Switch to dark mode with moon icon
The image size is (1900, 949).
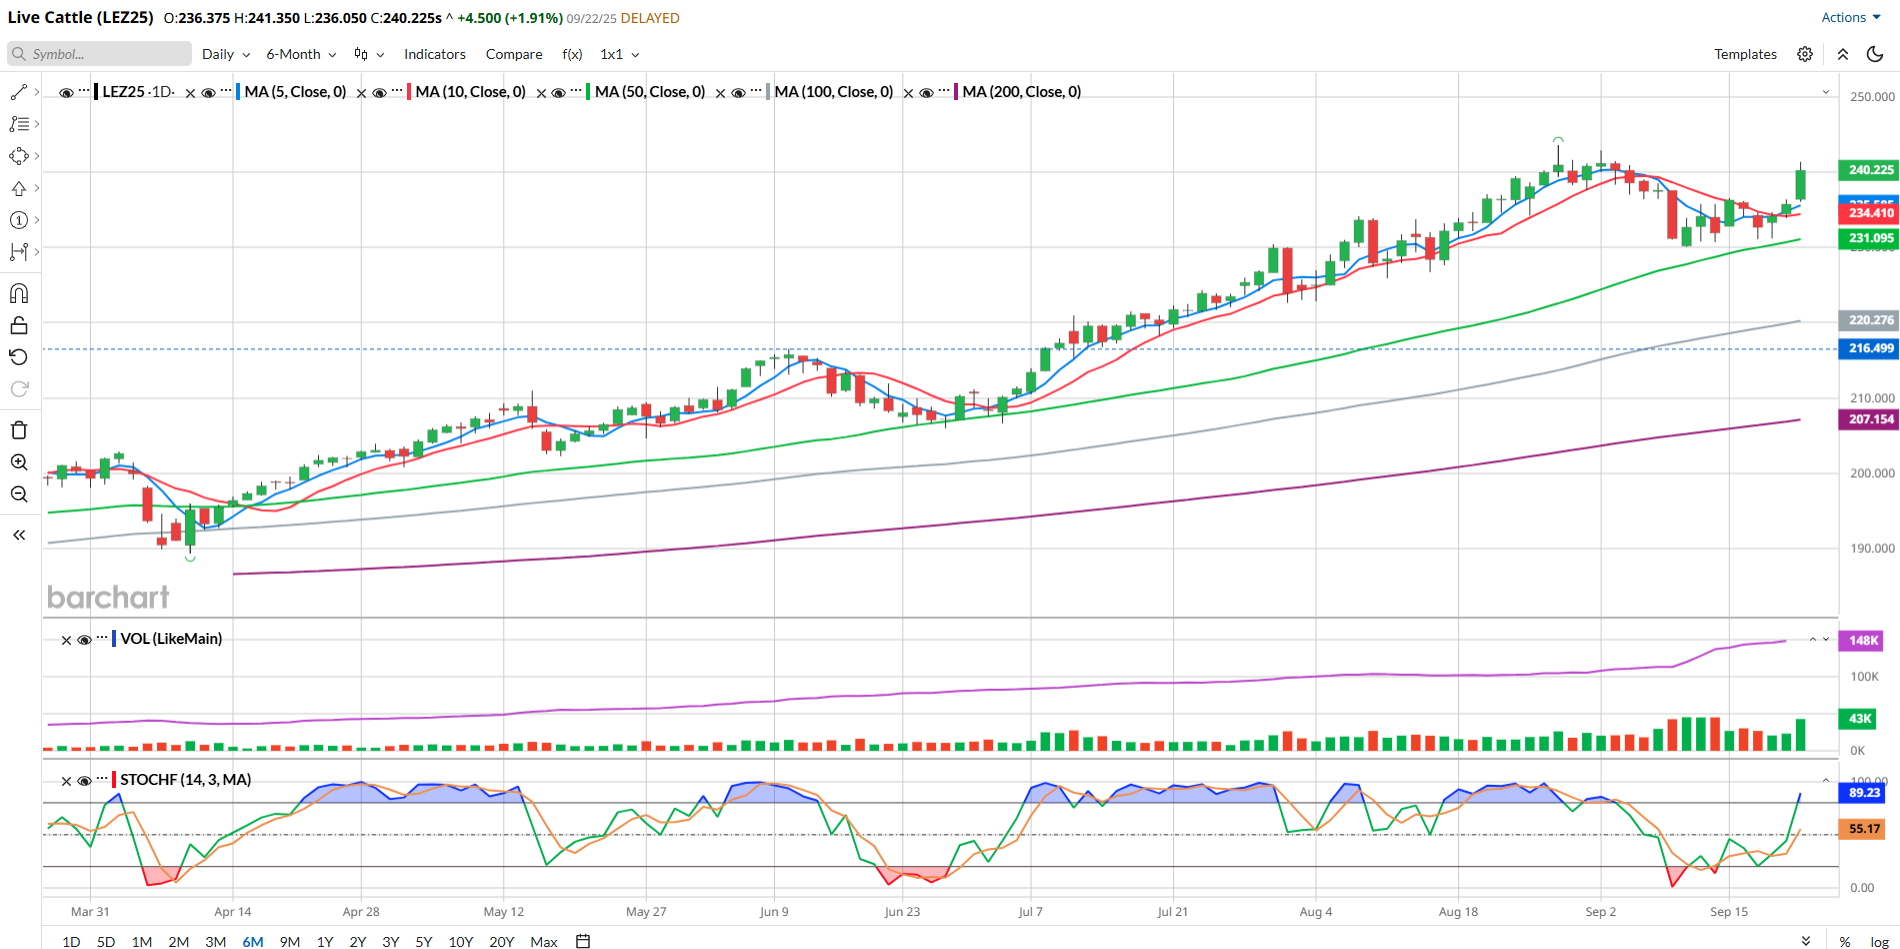pyautogui.click(x=1876, y=54)
